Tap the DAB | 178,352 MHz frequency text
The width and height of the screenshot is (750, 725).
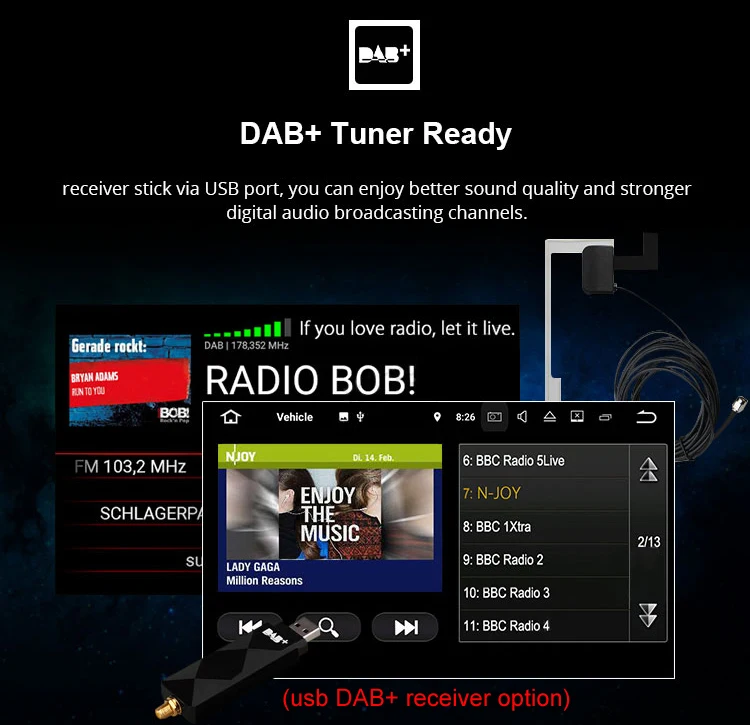click(x=246, y=345)
